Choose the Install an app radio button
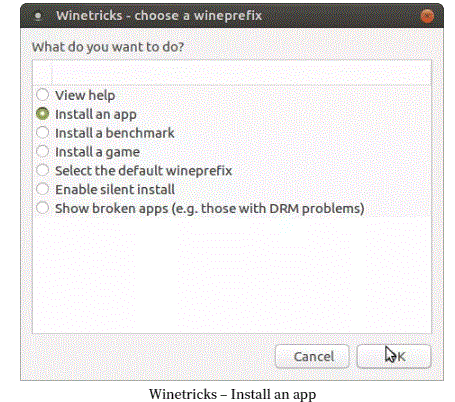This screenshot has width=455, height=402. (42, 114)
